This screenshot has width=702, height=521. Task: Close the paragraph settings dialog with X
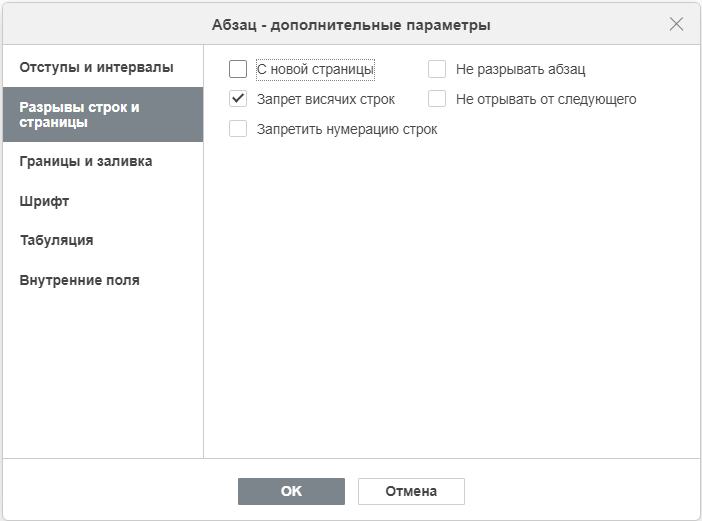coord(676,24)
